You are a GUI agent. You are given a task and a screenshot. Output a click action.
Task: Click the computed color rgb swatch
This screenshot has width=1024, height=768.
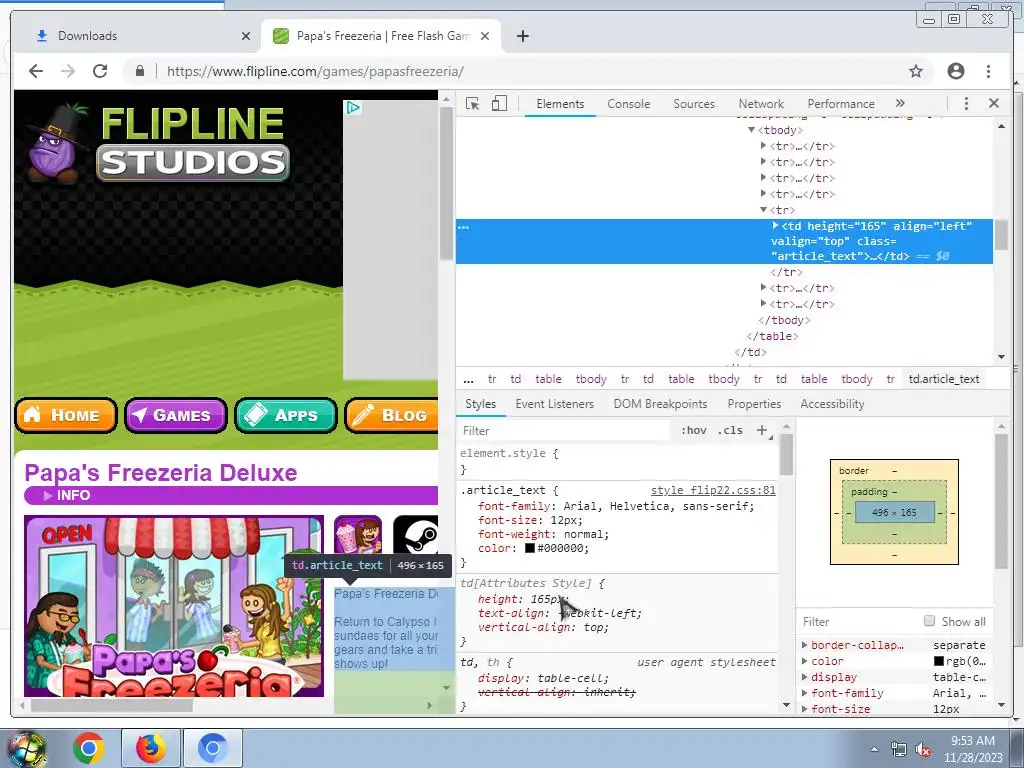[938, 661]
